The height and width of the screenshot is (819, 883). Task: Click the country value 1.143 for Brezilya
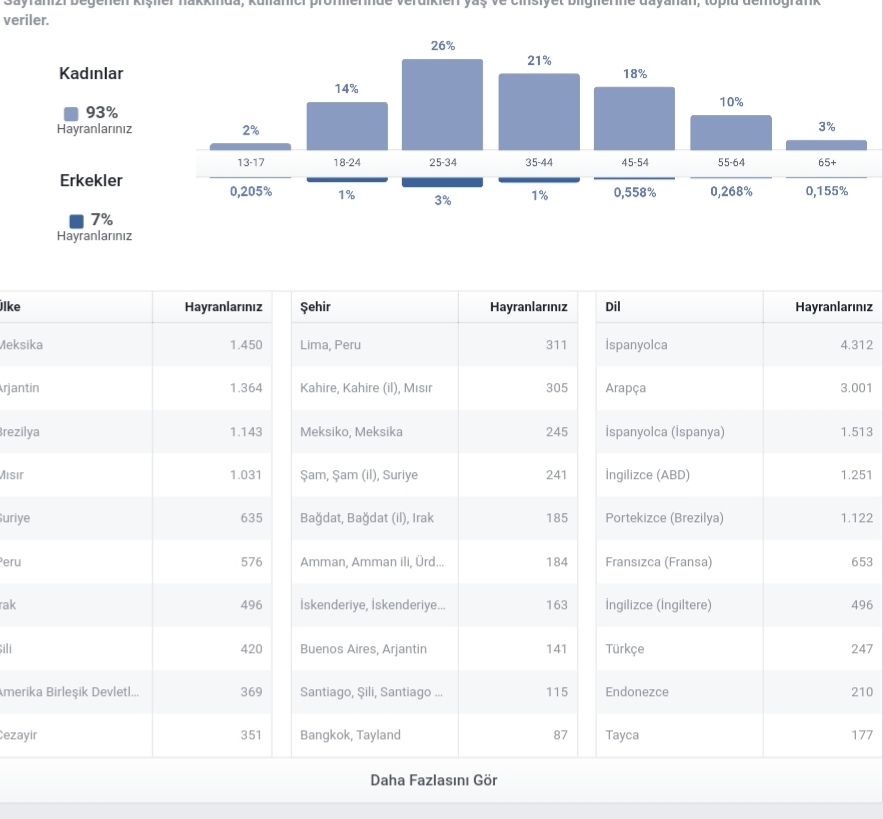246,431
